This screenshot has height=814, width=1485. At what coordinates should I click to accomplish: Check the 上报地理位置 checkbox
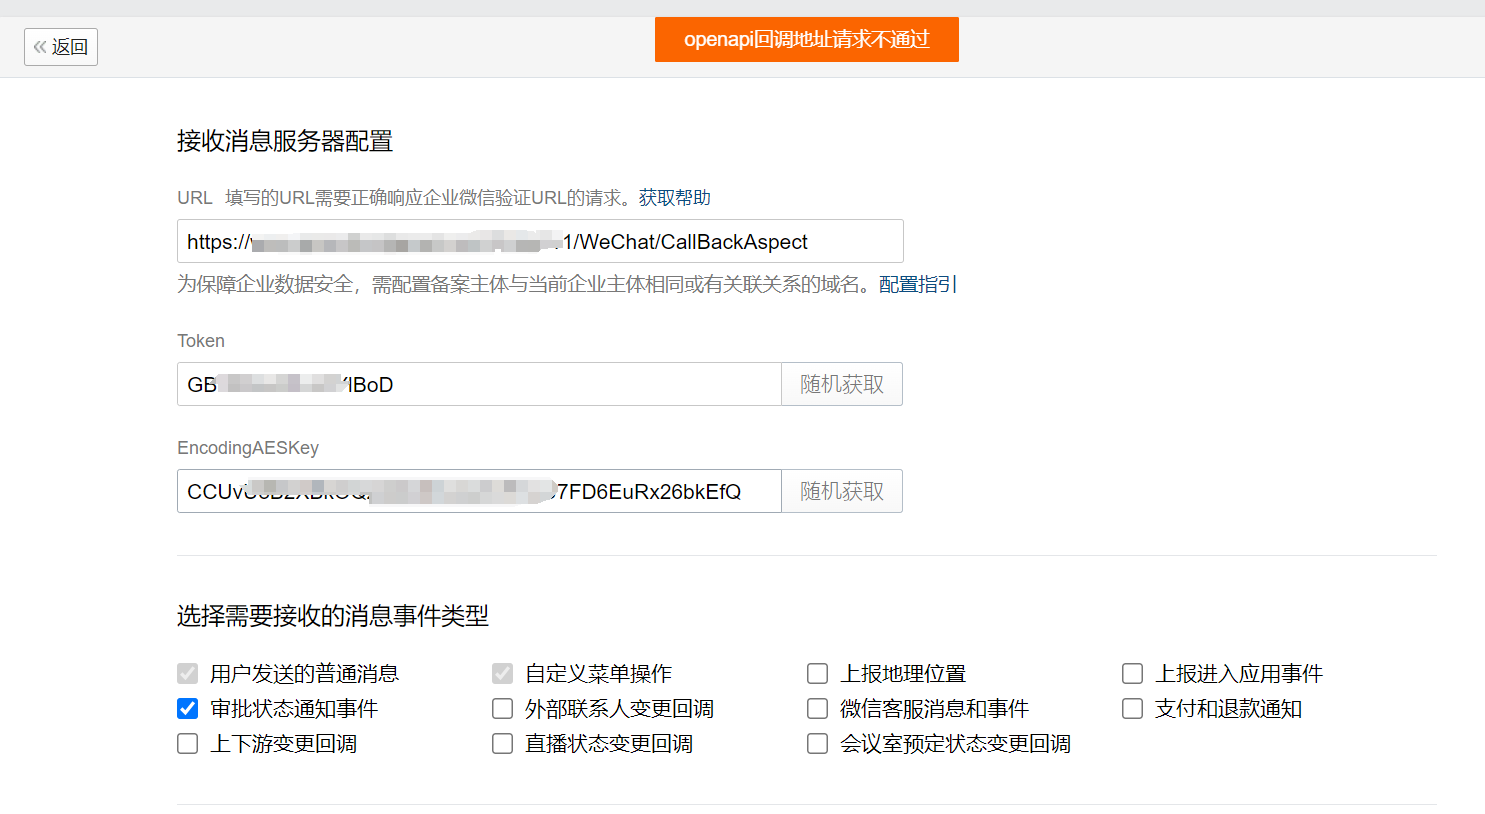[818, 674]
